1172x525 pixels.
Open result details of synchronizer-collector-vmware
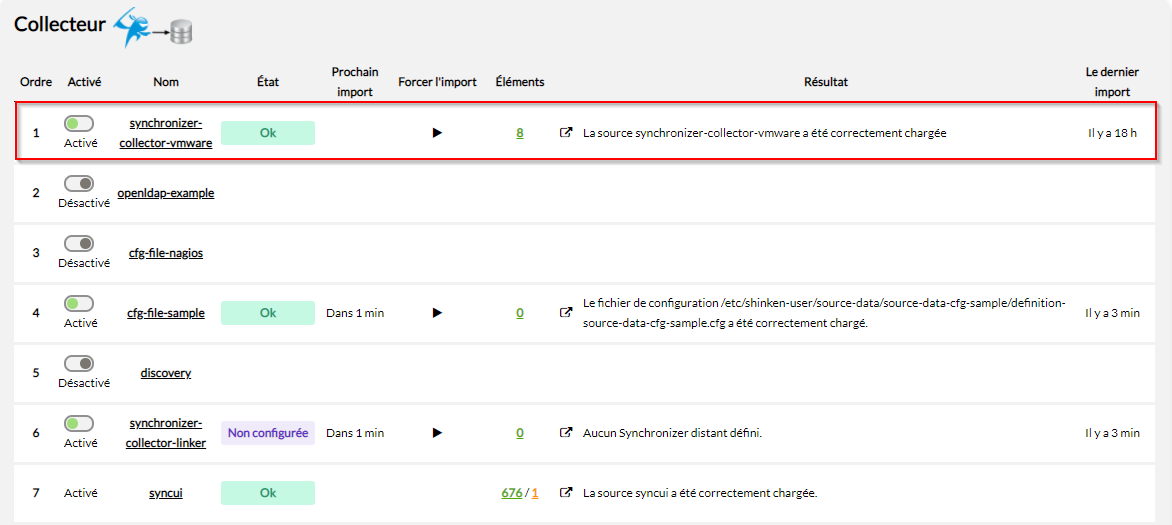click(x=566, y=133)
